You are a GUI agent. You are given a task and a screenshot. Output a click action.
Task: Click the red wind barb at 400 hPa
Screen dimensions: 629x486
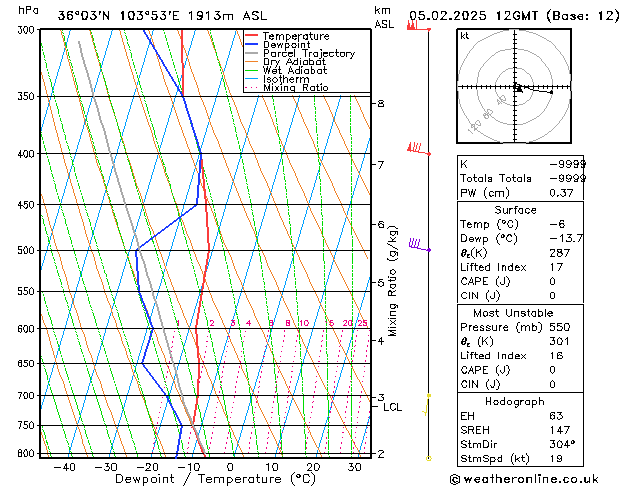418,148
